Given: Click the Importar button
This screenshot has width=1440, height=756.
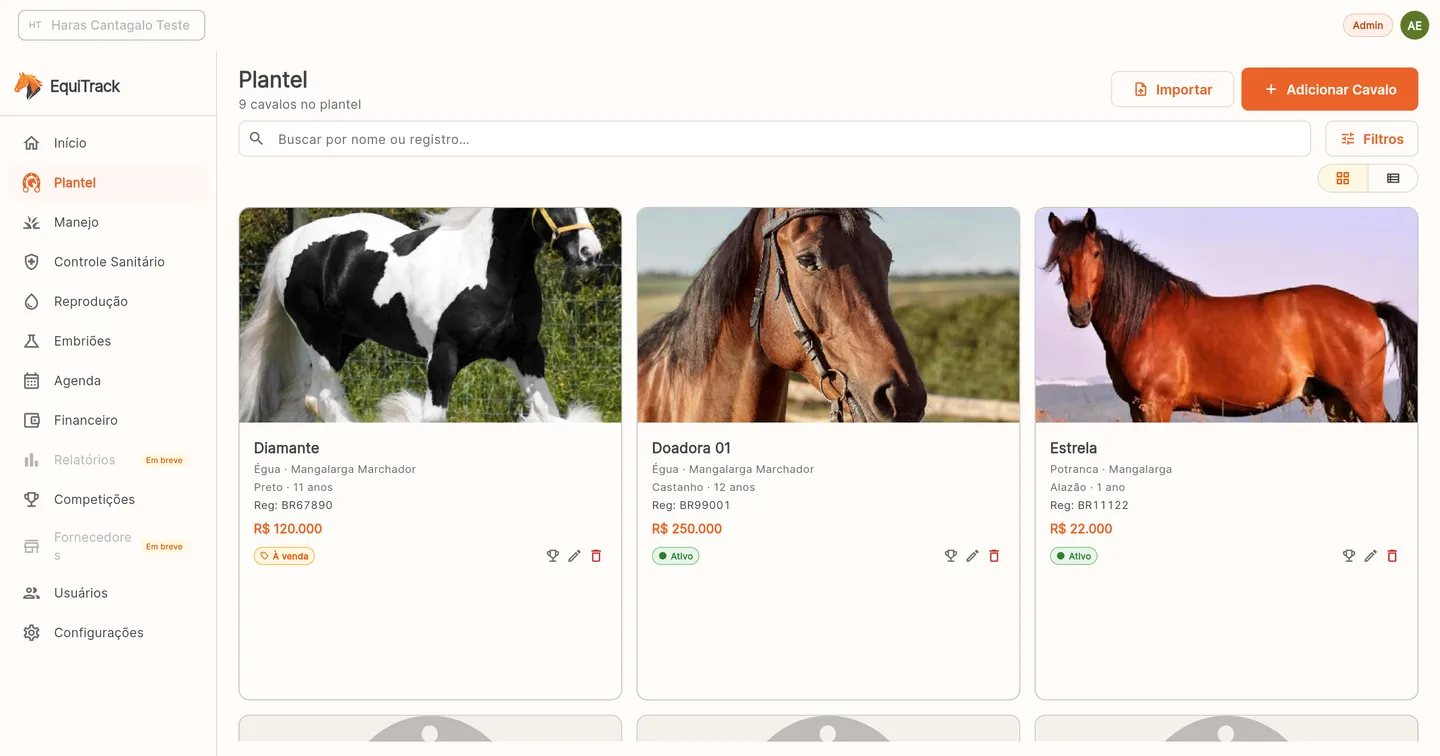Looking at the screenshot, I should coord(1172,89).
